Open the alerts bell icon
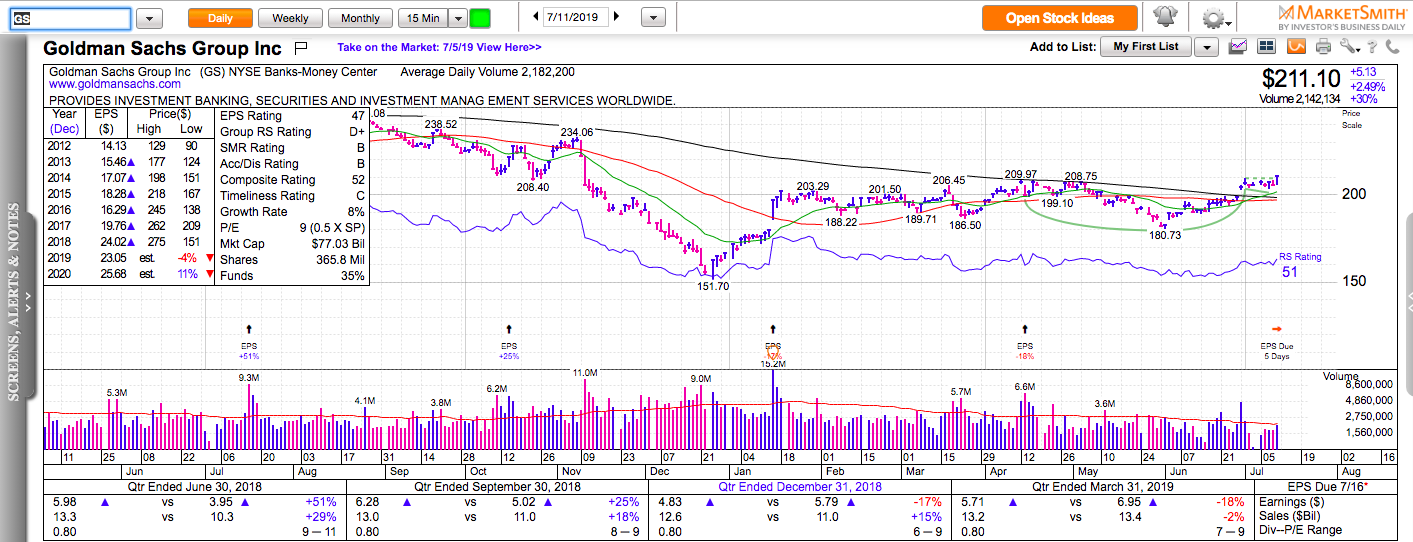 (x=1165, y=17)
